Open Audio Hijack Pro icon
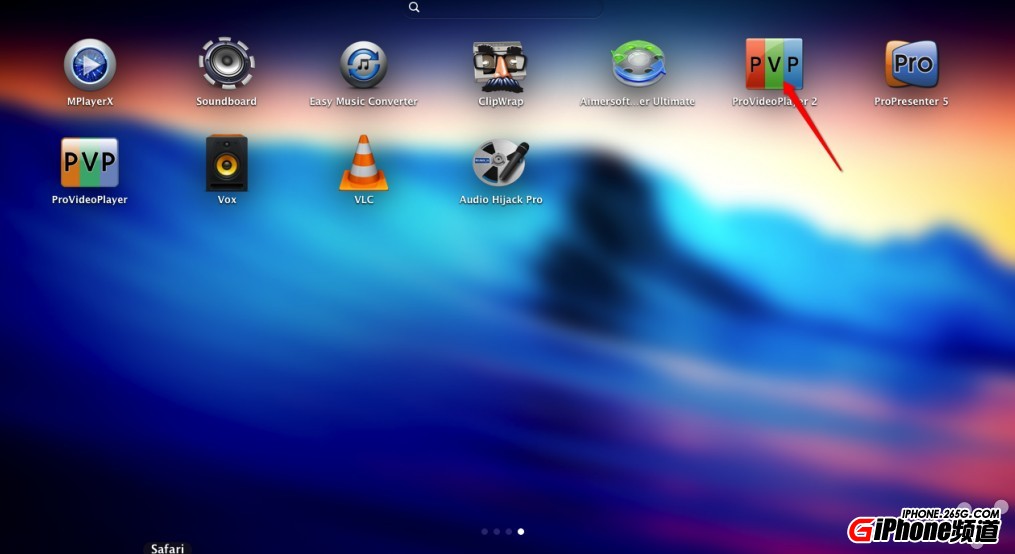Viewport: 1015px width, 554px height. coord(500,163)
